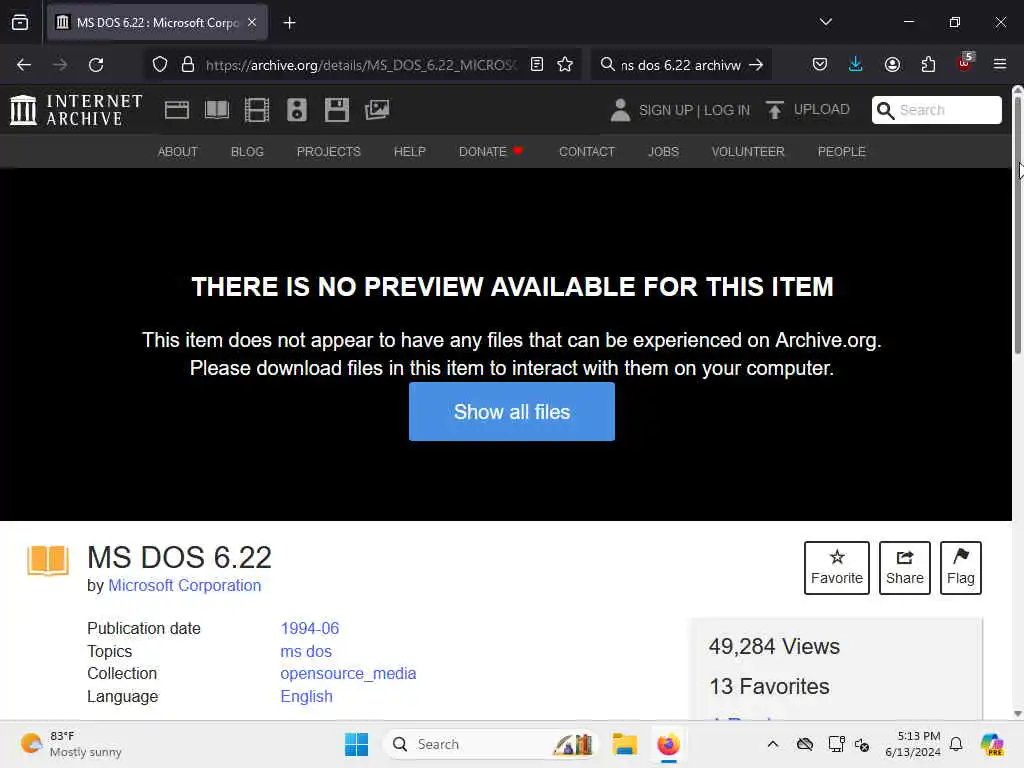Click the UPLOAD link text
Image resolution: width=1024 pixels, height=768 pixels.
(x=822, y=110)
